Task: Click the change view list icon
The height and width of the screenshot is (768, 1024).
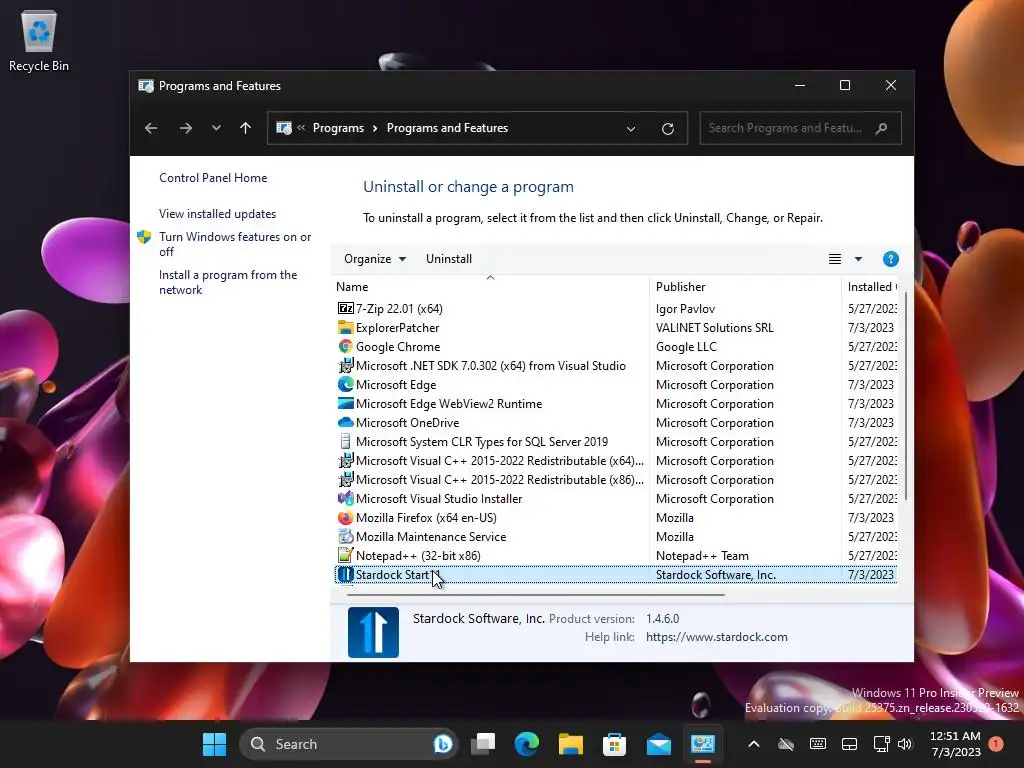Action: tap(835, 259)
